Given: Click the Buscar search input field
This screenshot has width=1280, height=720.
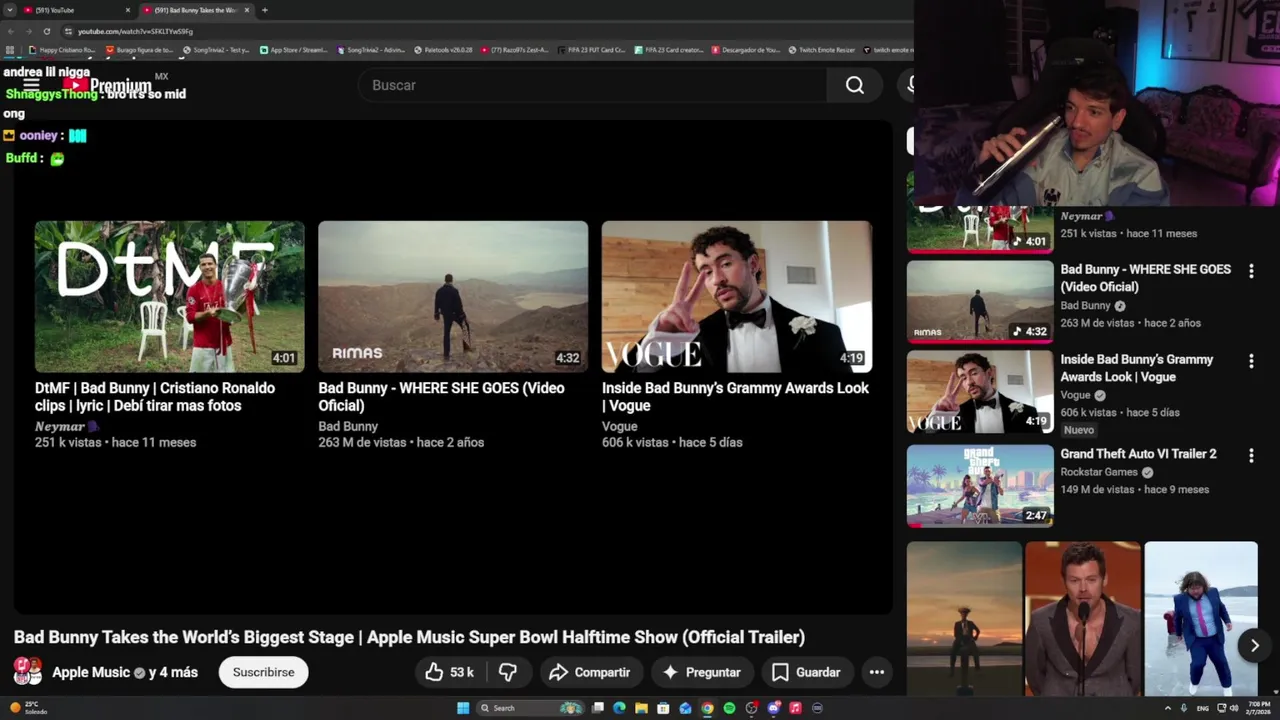Looking at the screenshot, I should coord(592,85).
